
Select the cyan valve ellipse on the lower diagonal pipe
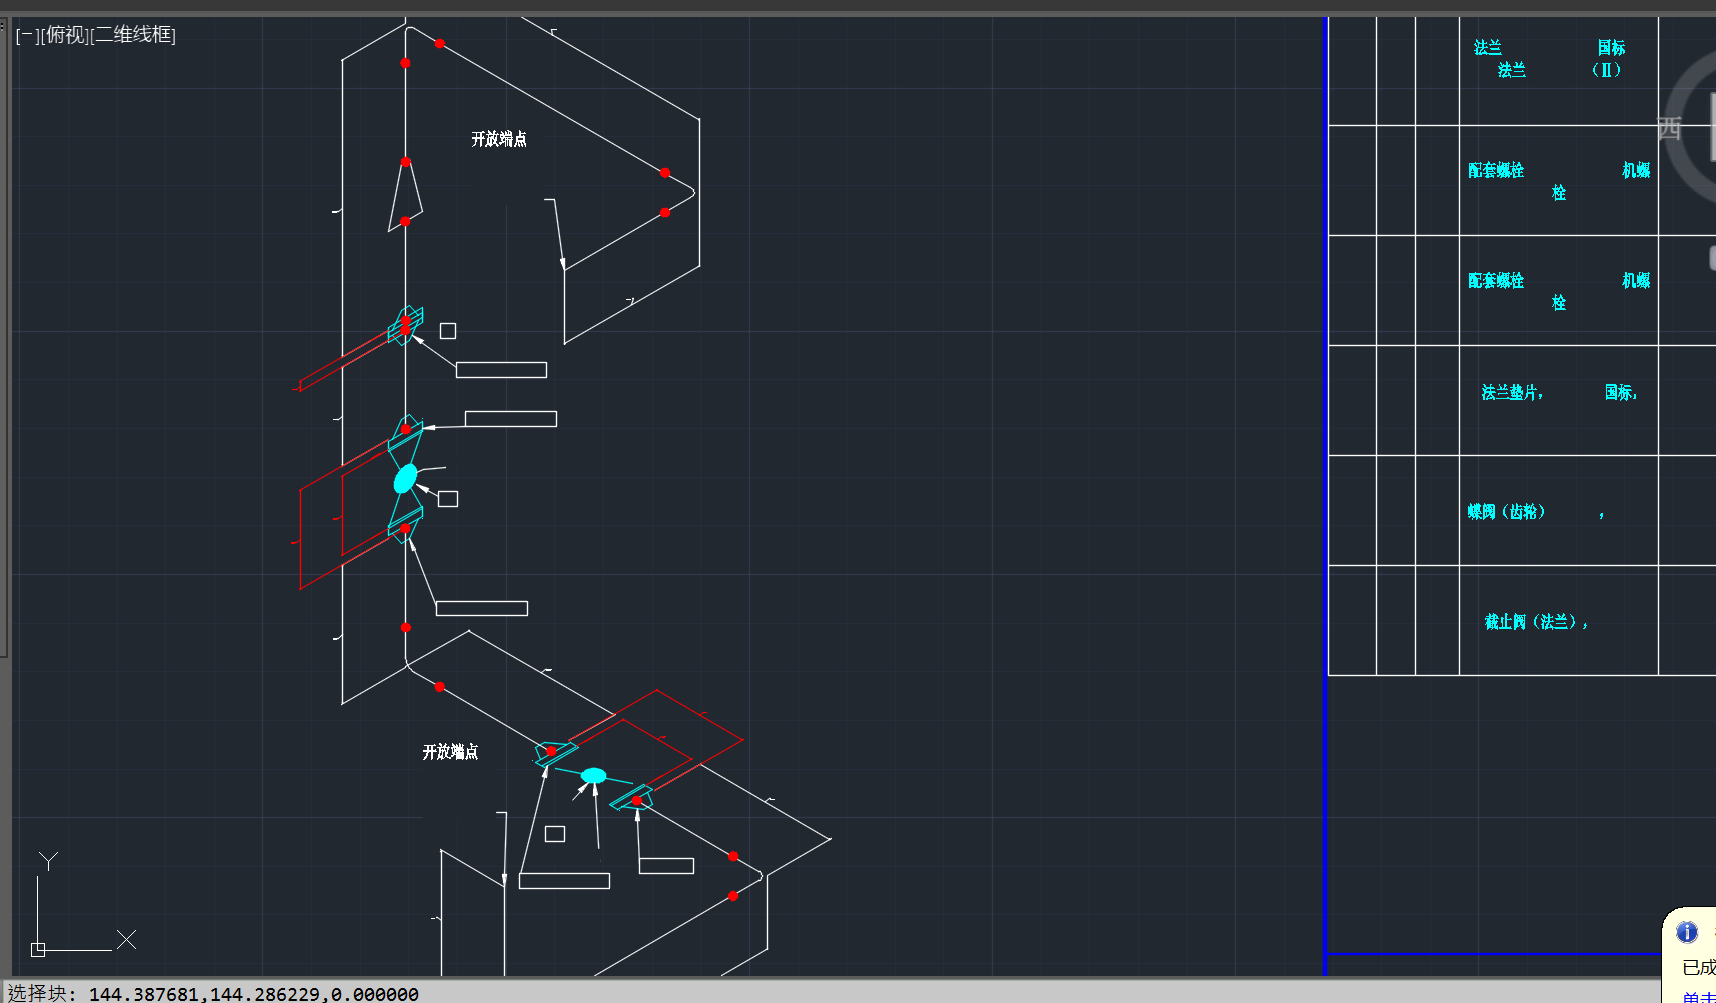point(594,775)
